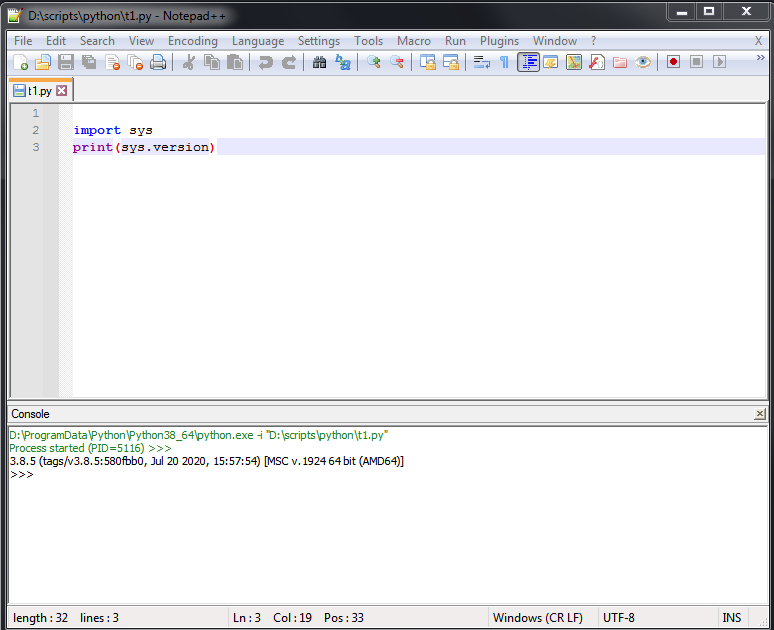Open the Macro menu
This screenshot has width=774, height=630.
click(414, 41)
